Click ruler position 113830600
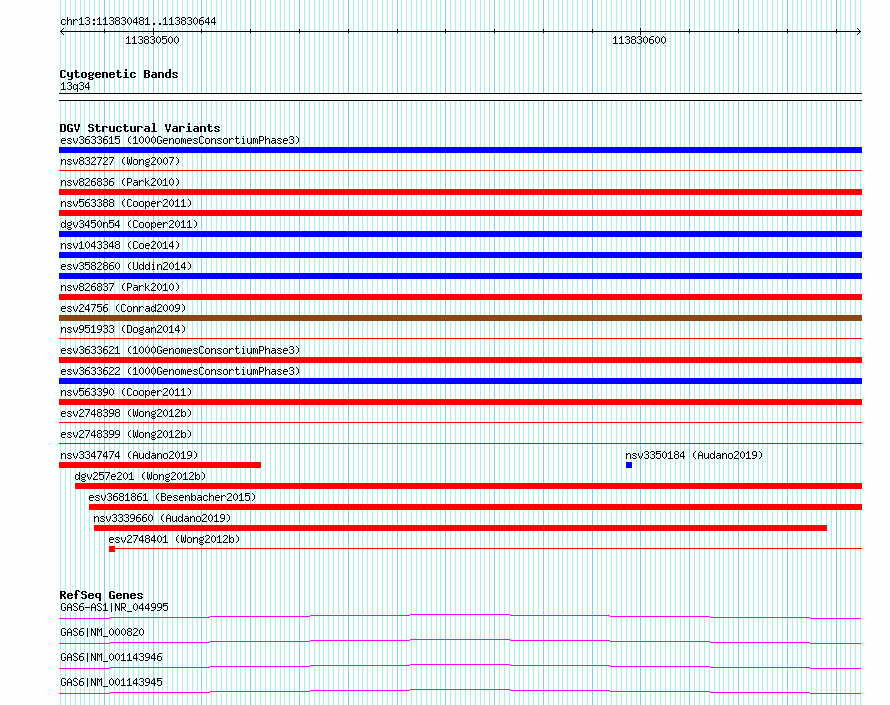This screenshot has height=705, width=890. tap(639, 40)
